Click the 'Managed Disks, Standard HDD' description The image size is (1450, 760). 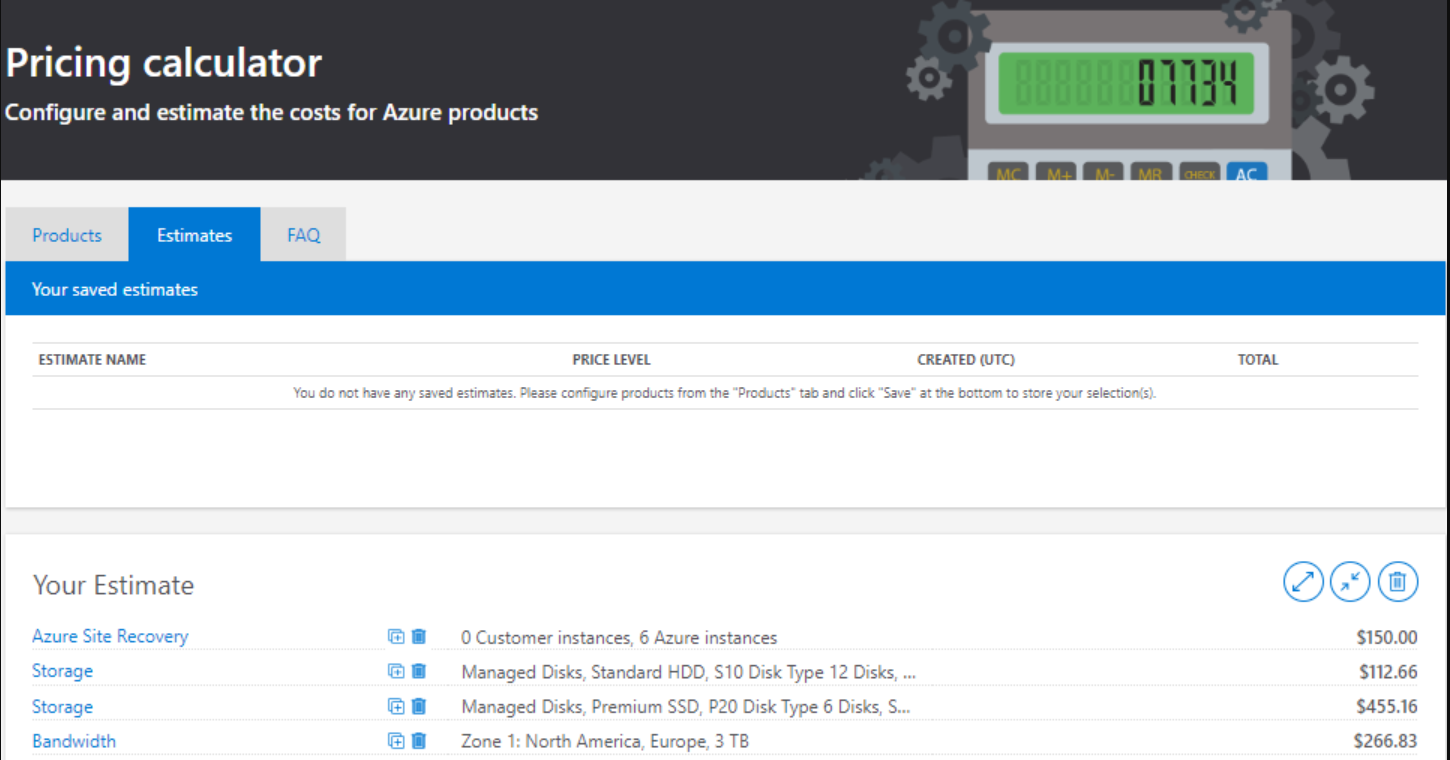point(688,673)
